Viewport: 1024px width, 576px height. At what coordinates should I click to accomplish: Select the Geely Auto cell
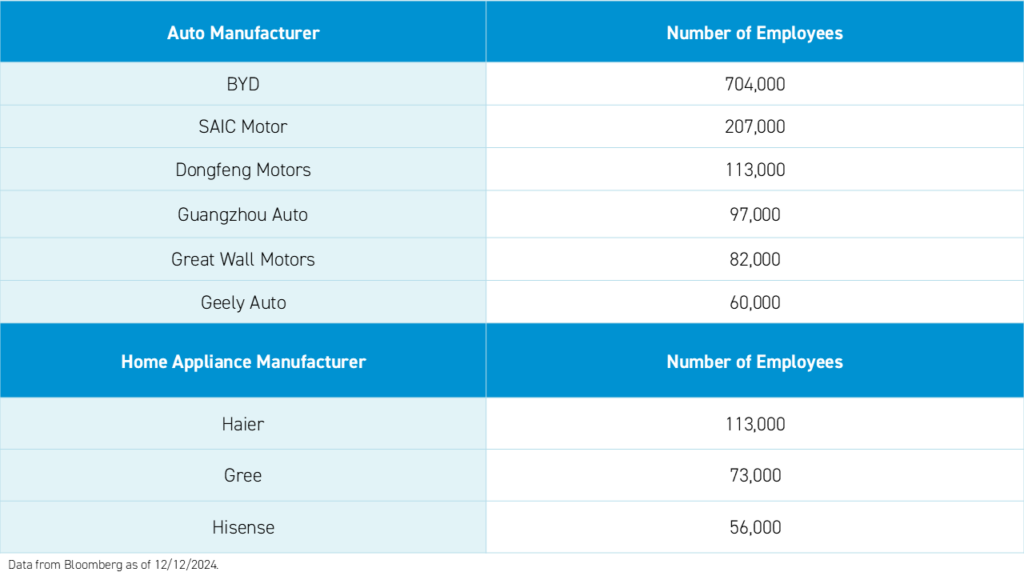243,302
